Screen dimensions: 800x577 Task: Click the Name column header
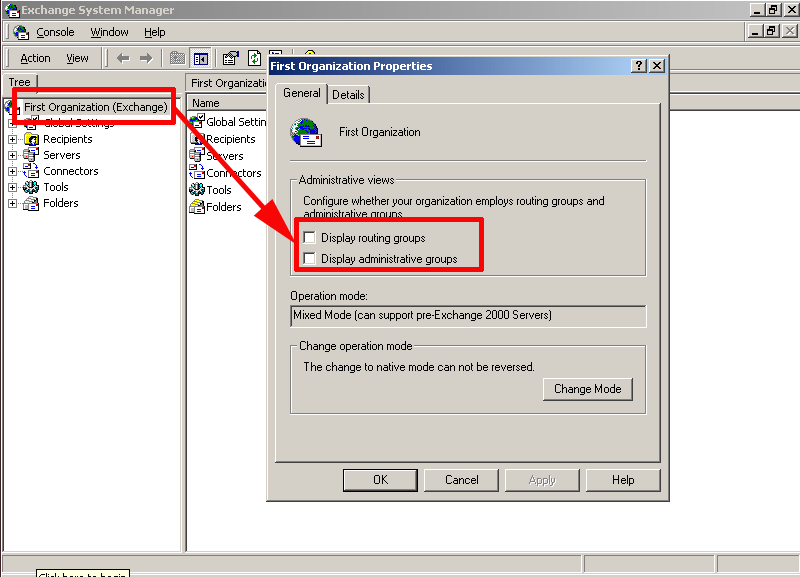(227, 103)
